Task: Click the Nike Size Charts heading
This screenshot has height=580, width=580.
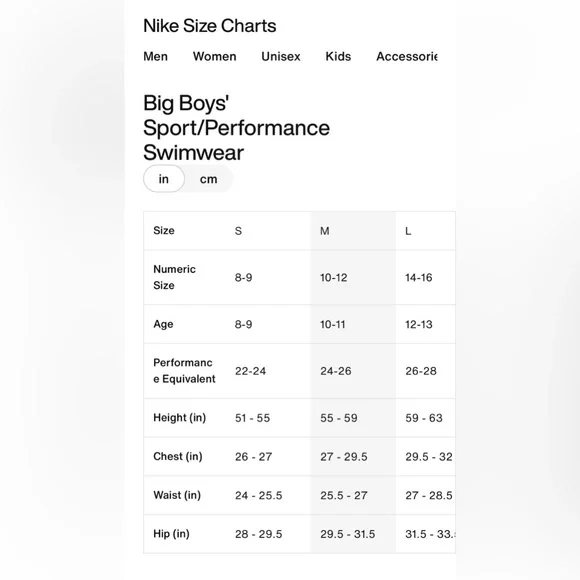Action: pyautogui.click(x=210, y=26)
